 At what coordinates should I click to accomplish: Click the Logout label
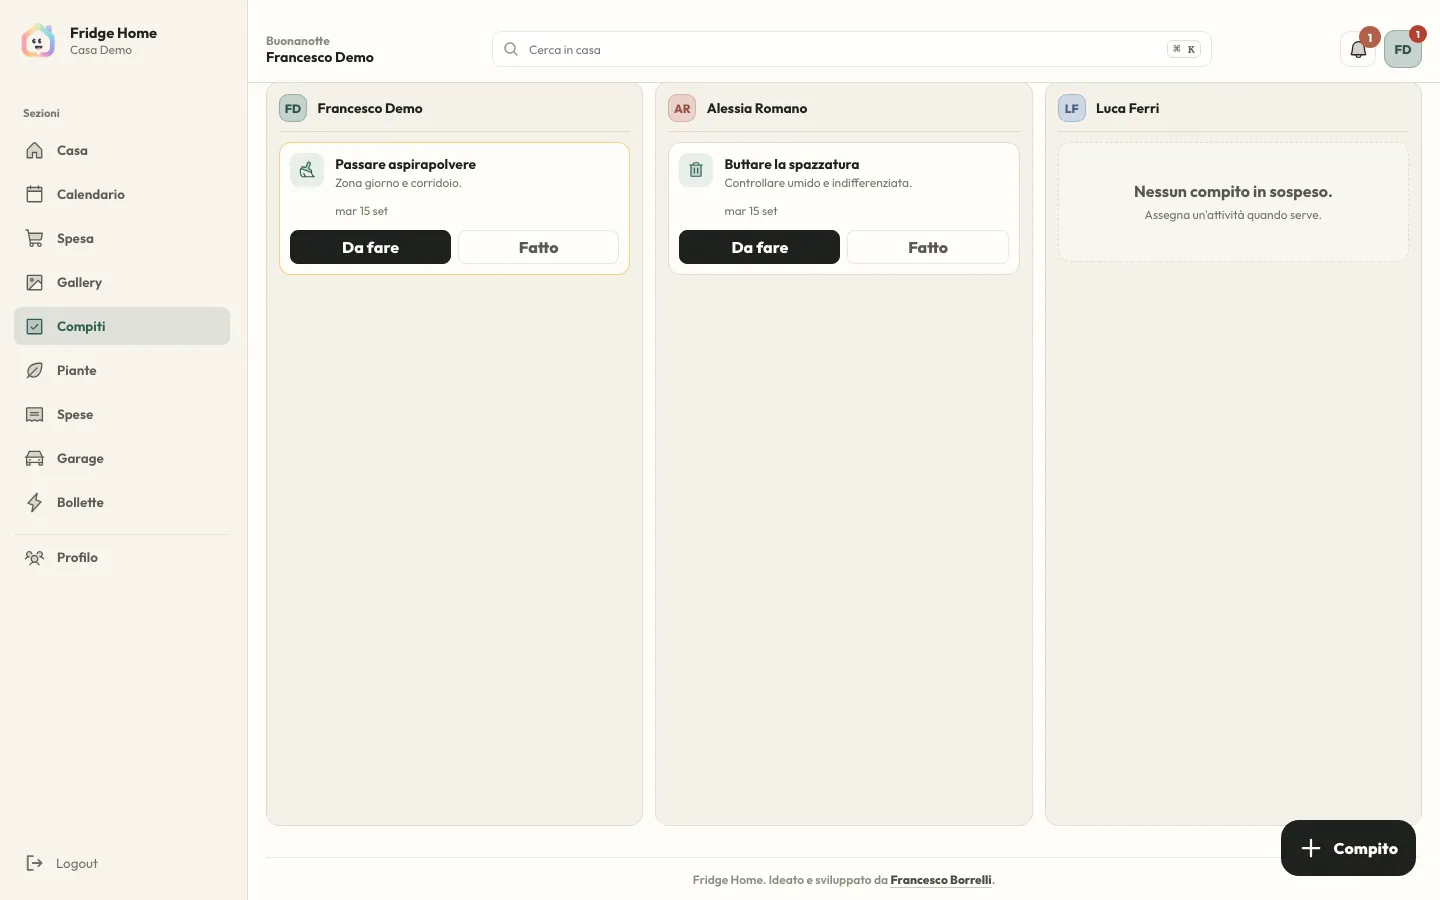(77, 863)
